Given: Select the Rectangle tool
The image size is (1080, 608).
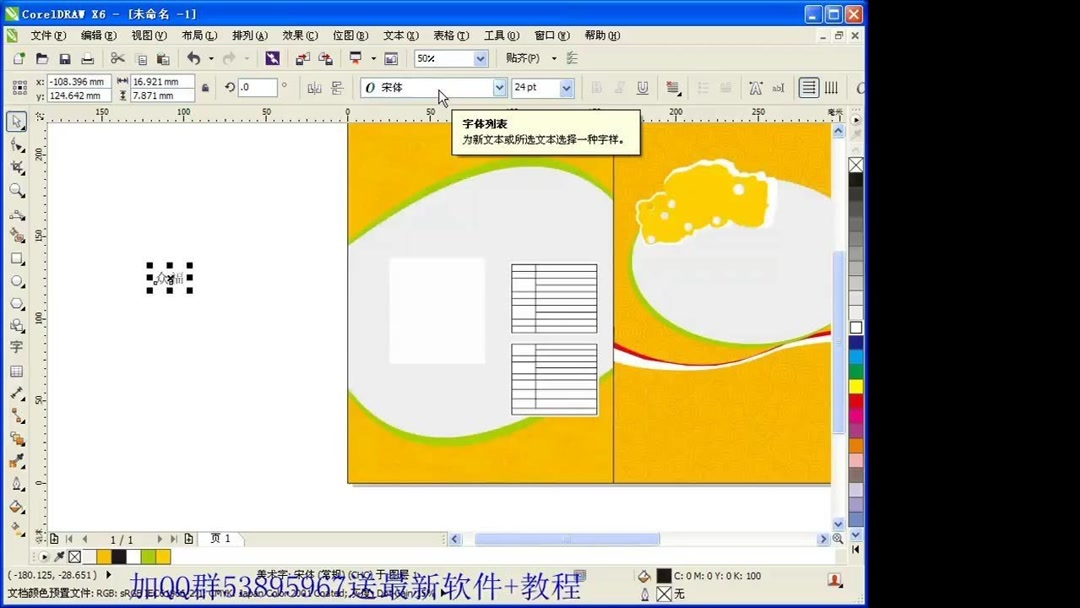Looking at the screenshot, I should [x=16, y=258].
